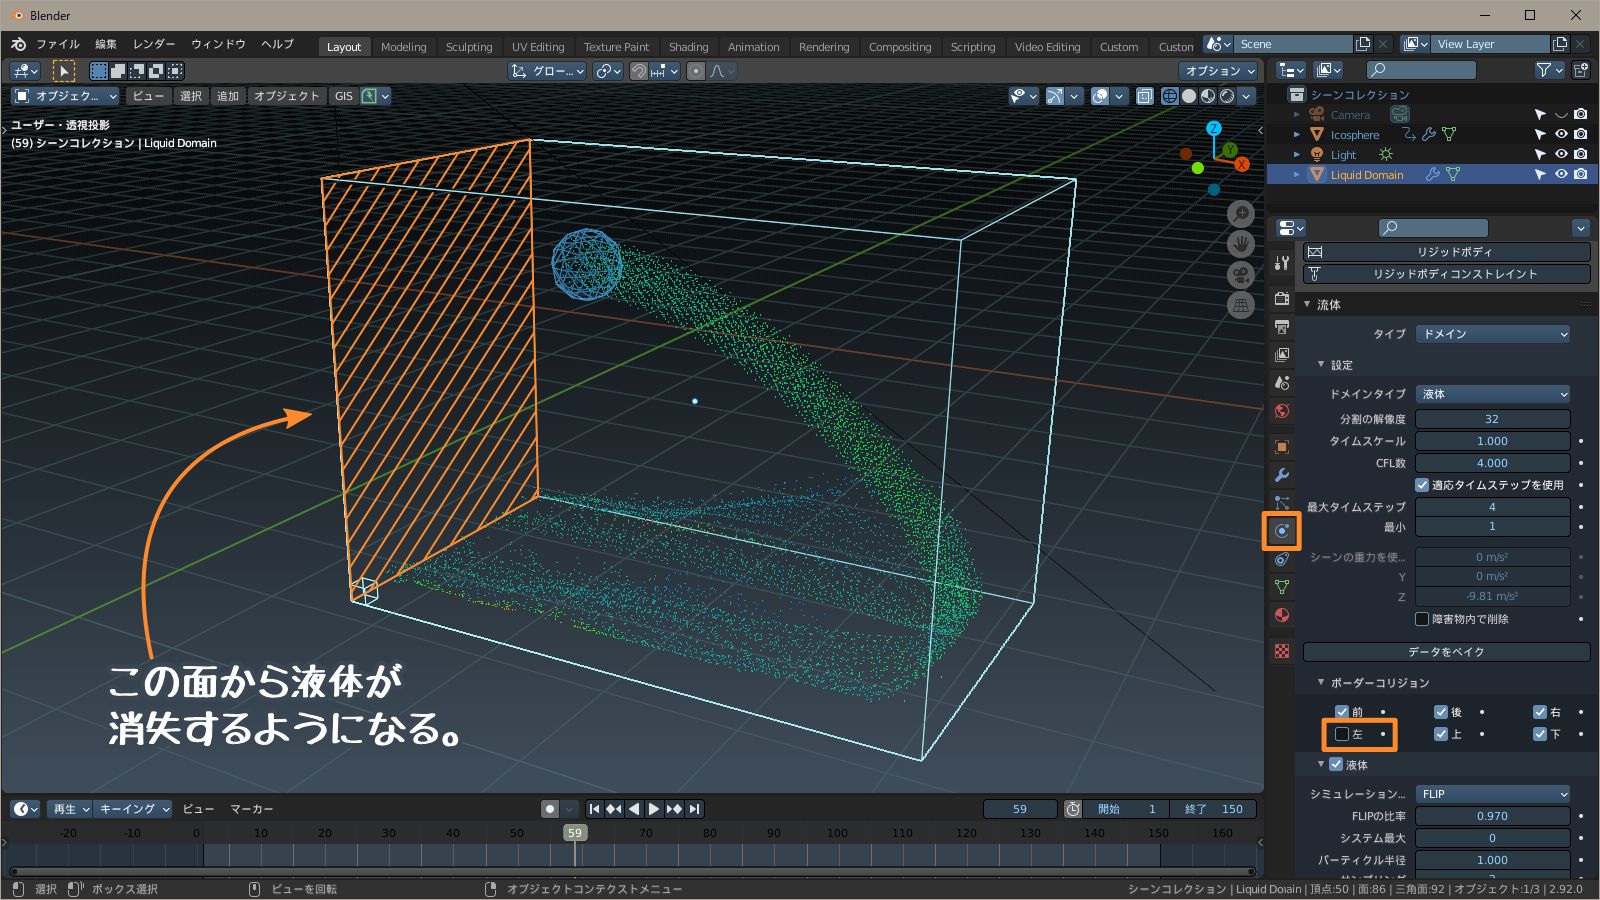Select material preview viewport shading
The width and height of the screenshot is (1600, 900).
[x=1207, y=96]
